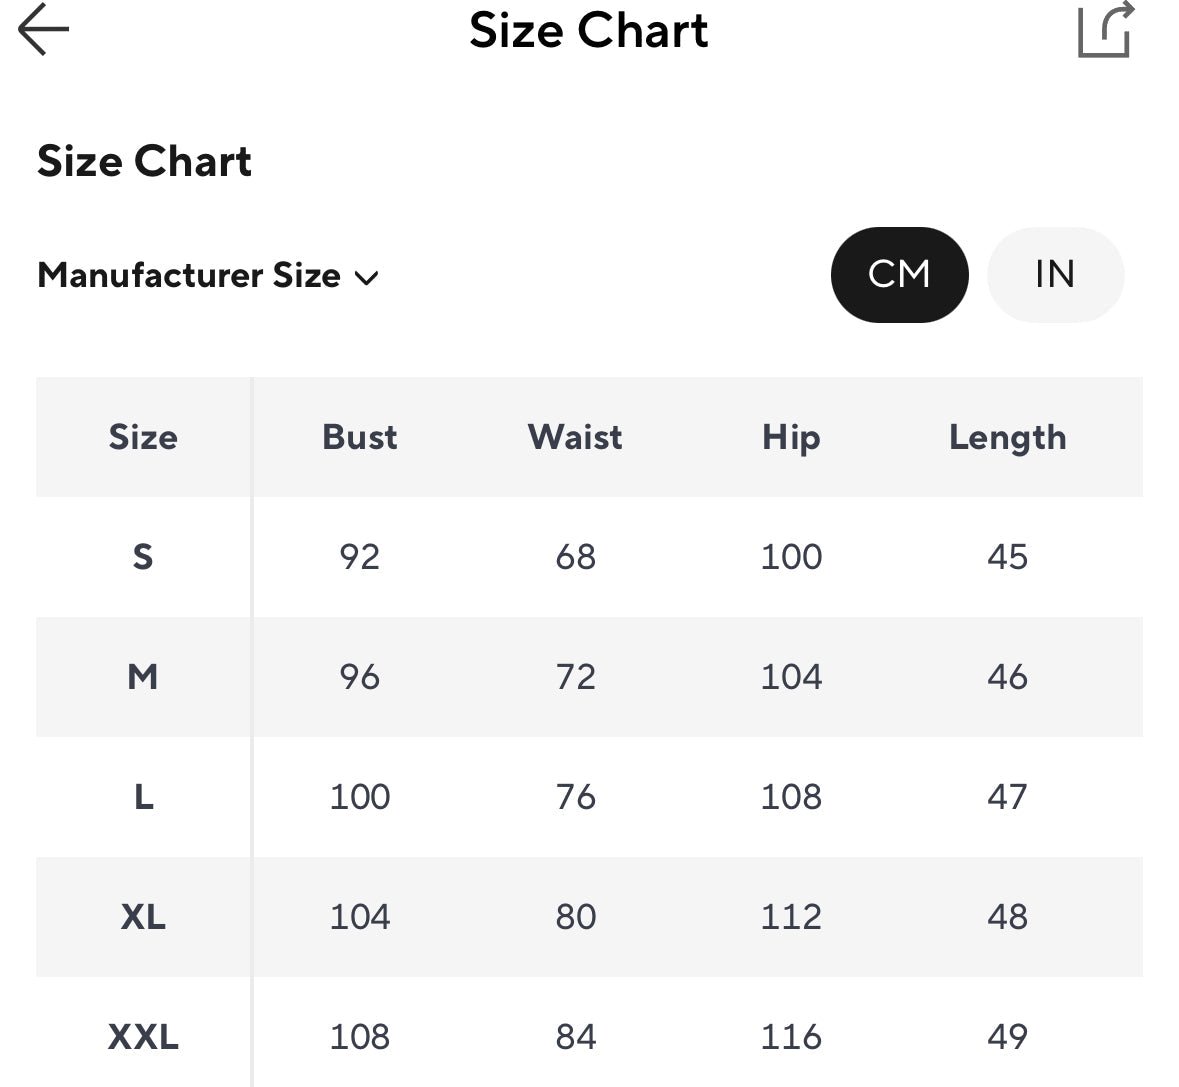Click the chevron beside Manufacturer Size
Image resolution: width=1179 pixels, height=1087 pixels.
[x=366, y=278]
